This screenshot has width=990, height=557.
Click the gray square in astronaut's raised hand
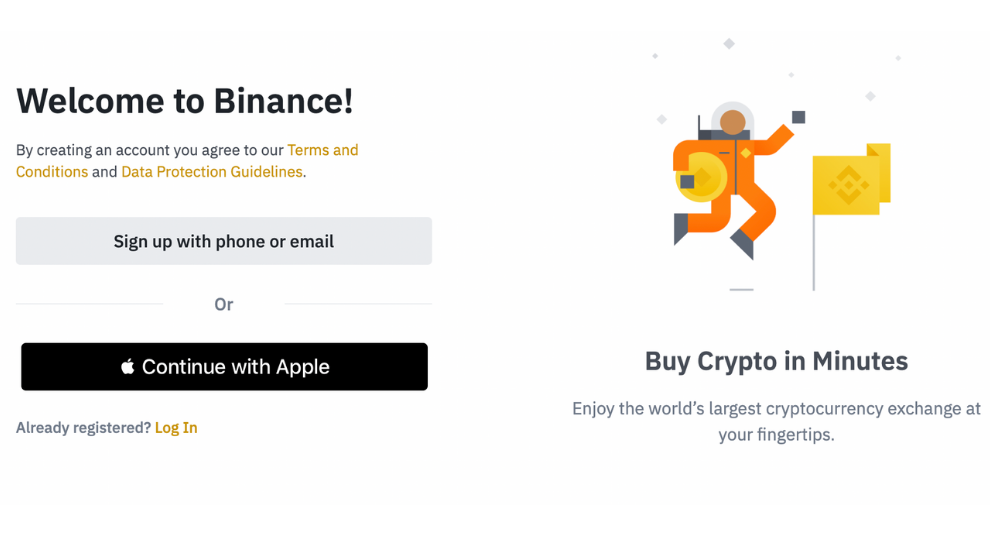click(x=798, y=117)
